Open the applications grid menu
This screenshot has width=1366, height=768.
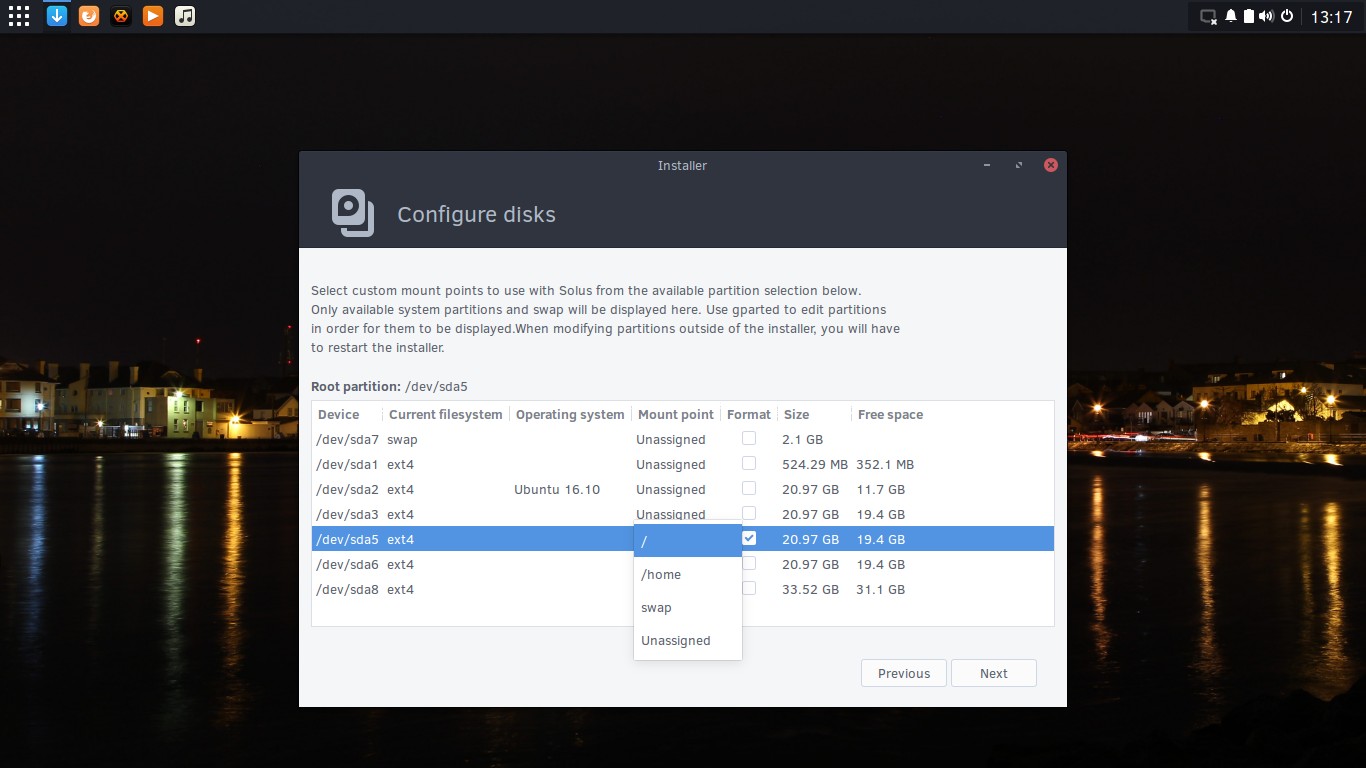tap(18, 15)
